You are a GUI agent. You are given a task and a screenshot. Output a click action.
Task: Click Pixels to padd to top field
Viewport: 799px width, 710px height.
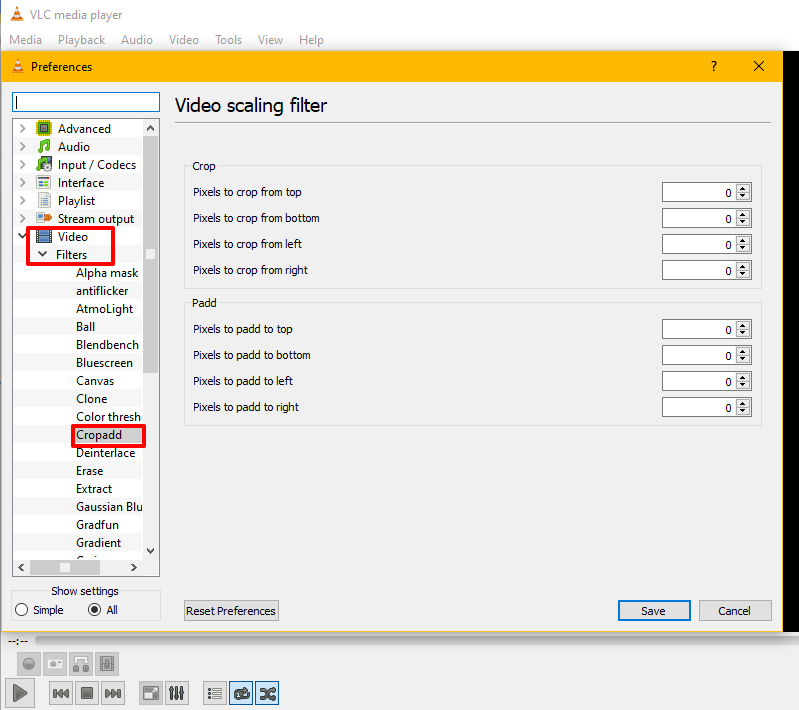pos(707,330)
